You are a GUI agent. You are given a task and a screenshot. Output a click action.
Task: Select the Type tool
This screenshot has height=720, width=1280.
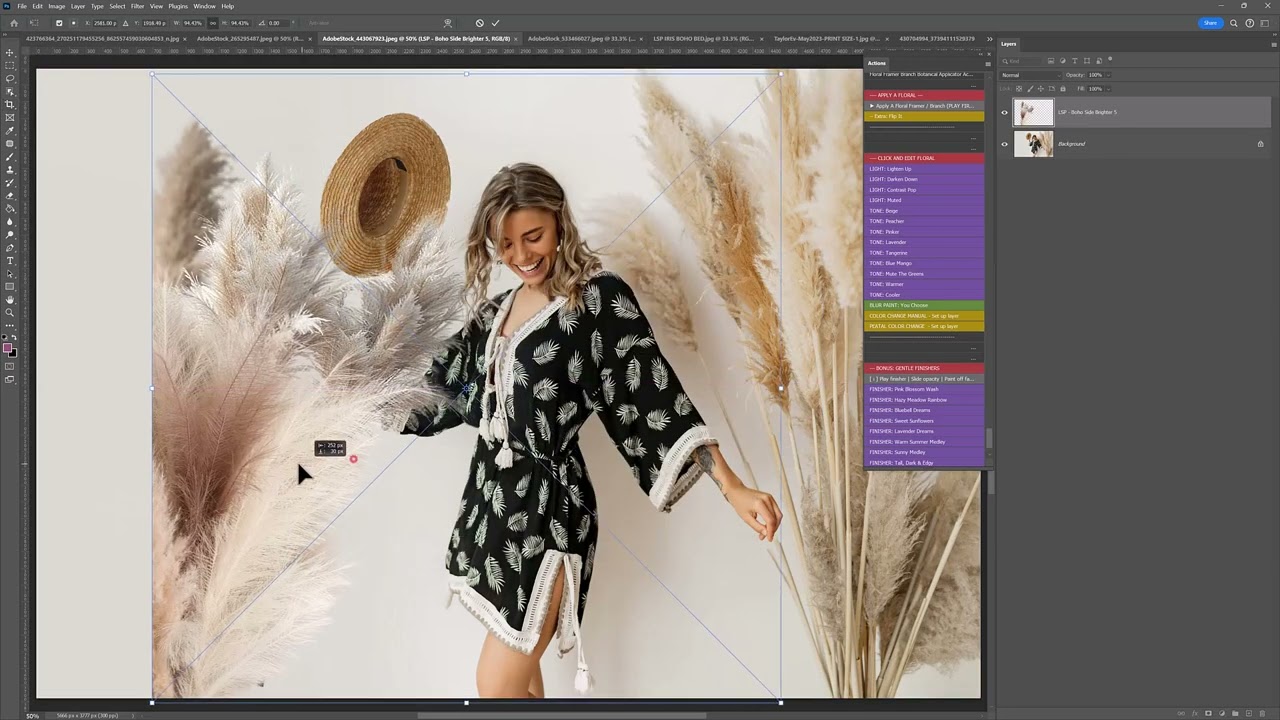[x=10, y=260]
